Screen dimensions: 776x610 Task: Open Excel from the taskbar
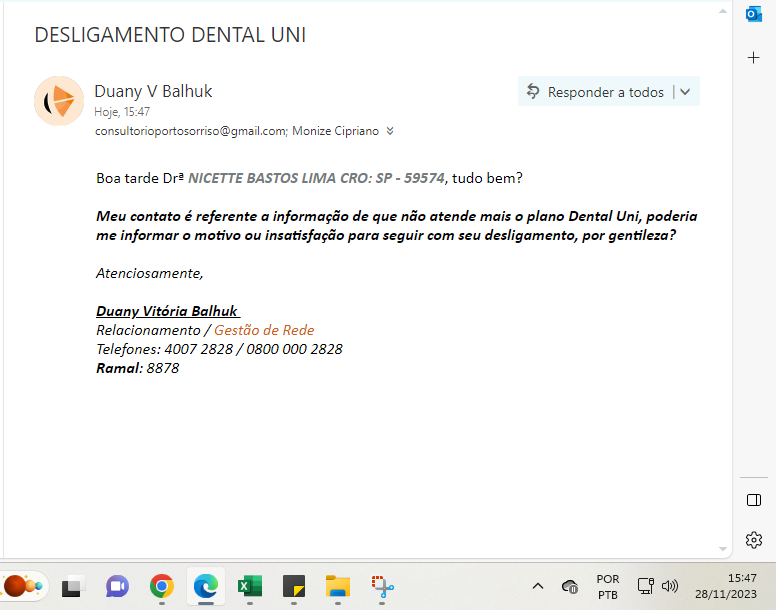[250, 587]
